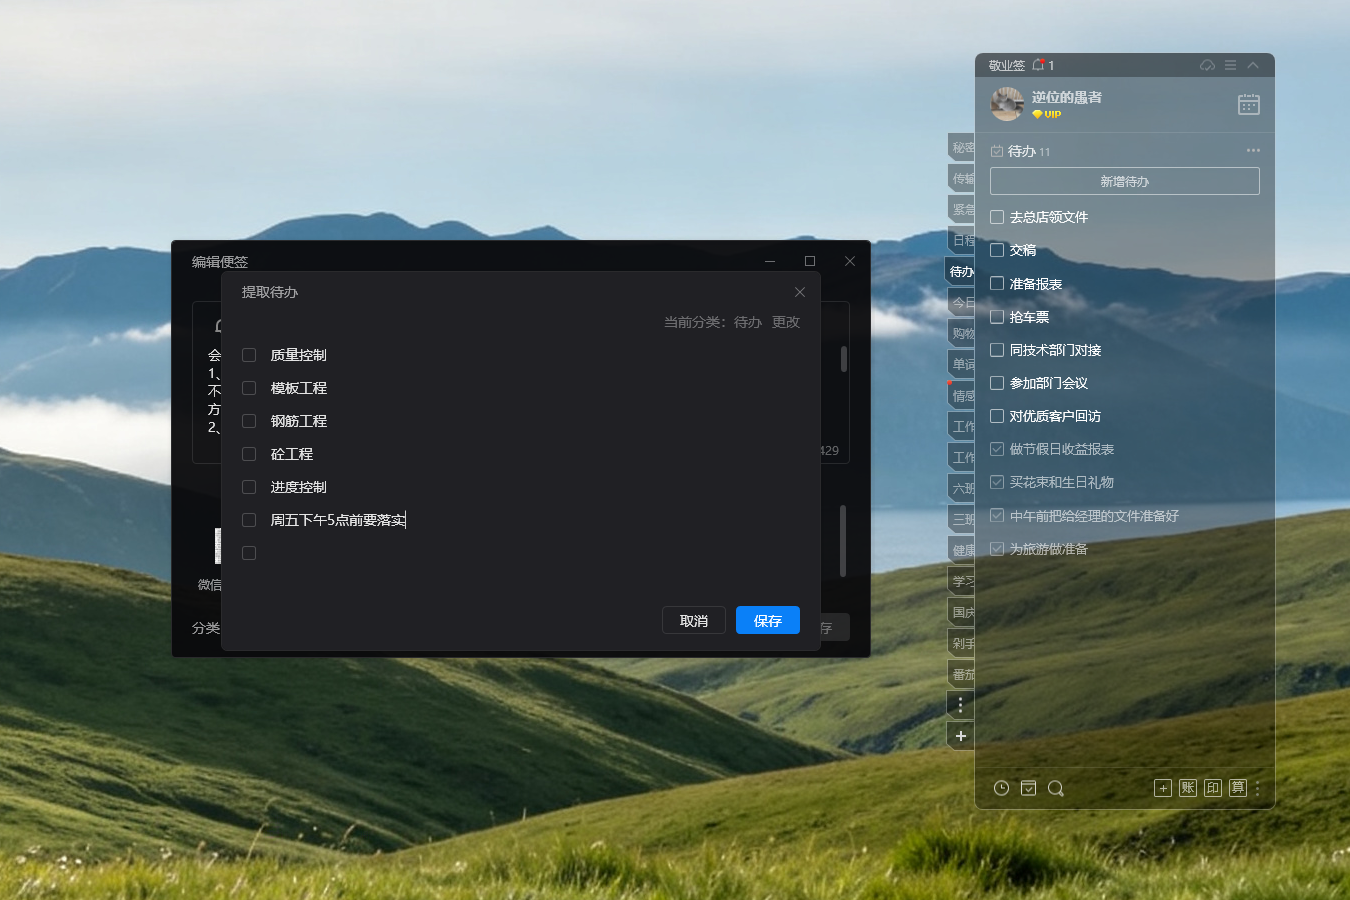Screen dimensions: 1350x900
Task: Click 更改 to change the current category
Action: [x=786, y=322]
